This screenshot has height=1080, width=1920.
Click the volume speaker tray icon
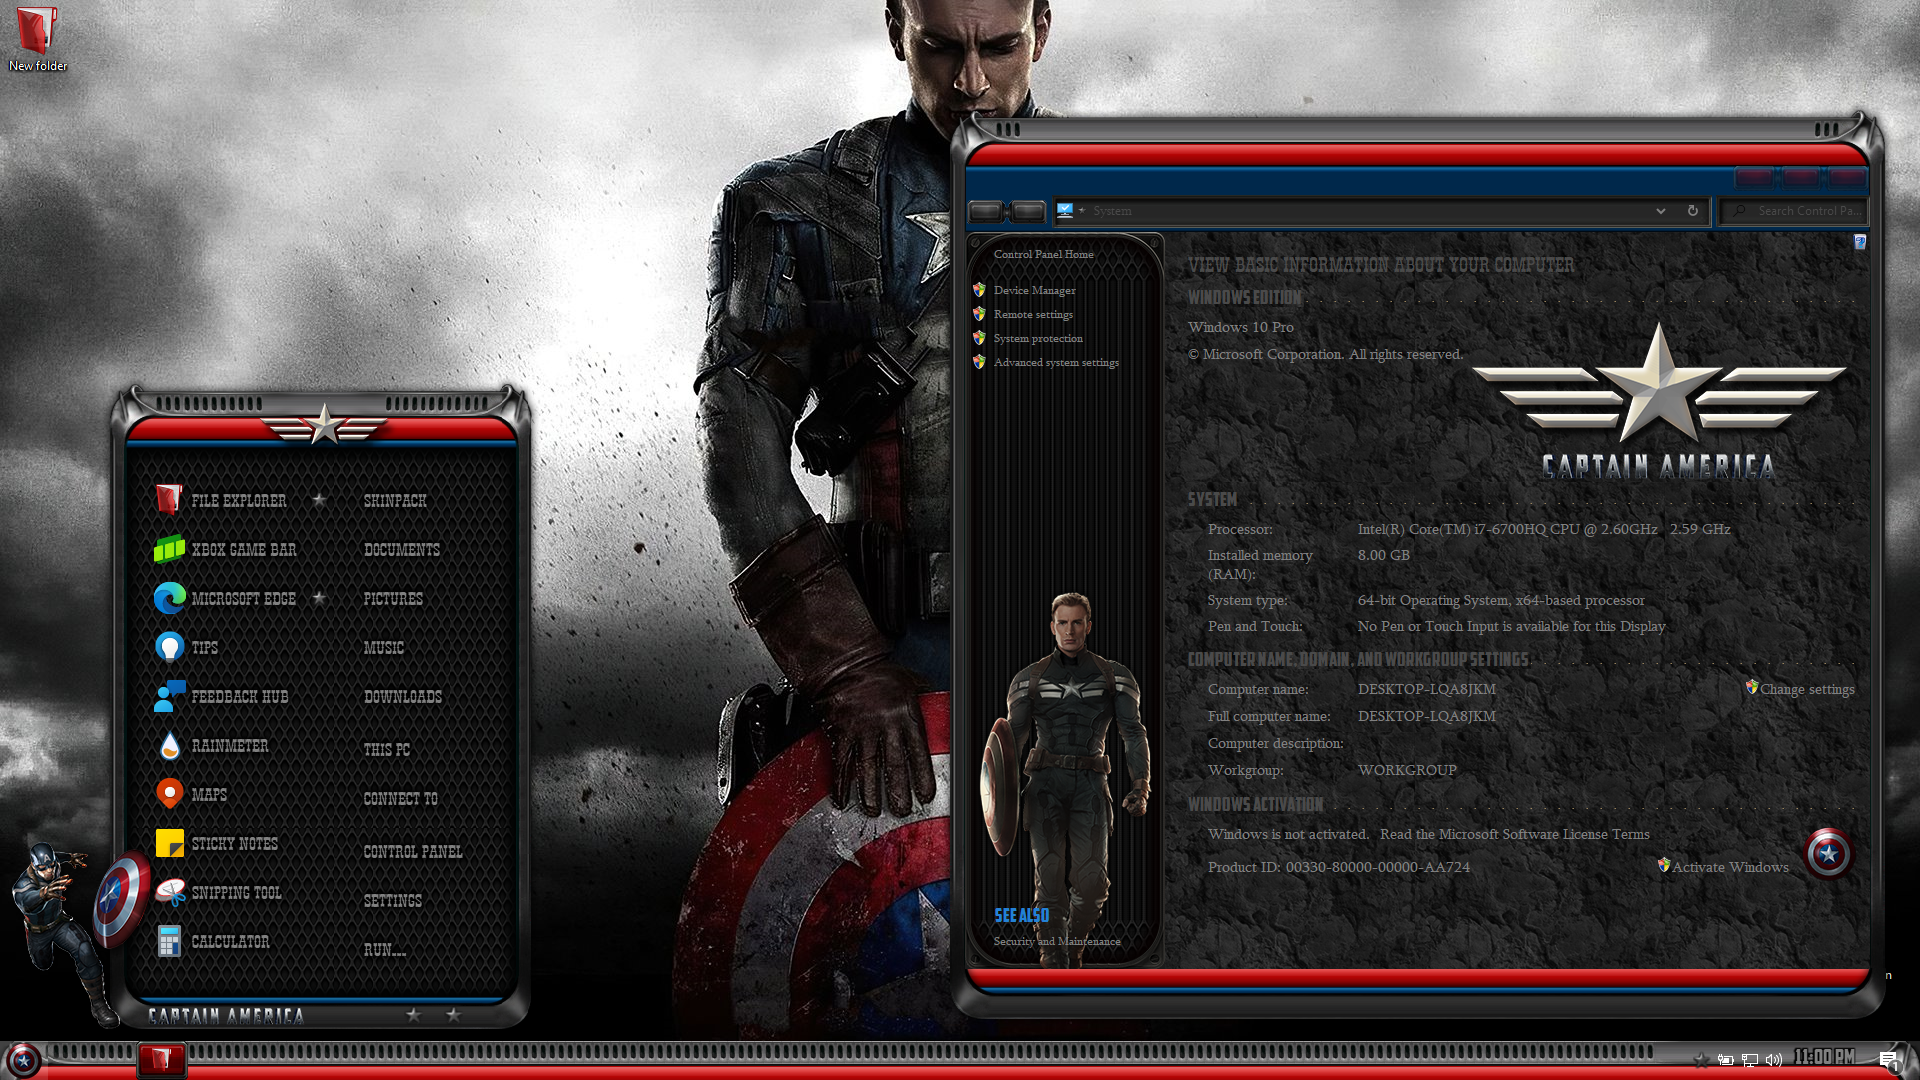point(1774,1060)
